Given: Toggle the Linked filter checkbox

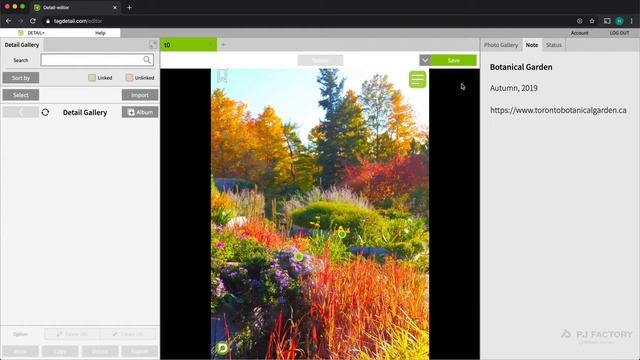Looking at the screenshot, I should (92, 78).
